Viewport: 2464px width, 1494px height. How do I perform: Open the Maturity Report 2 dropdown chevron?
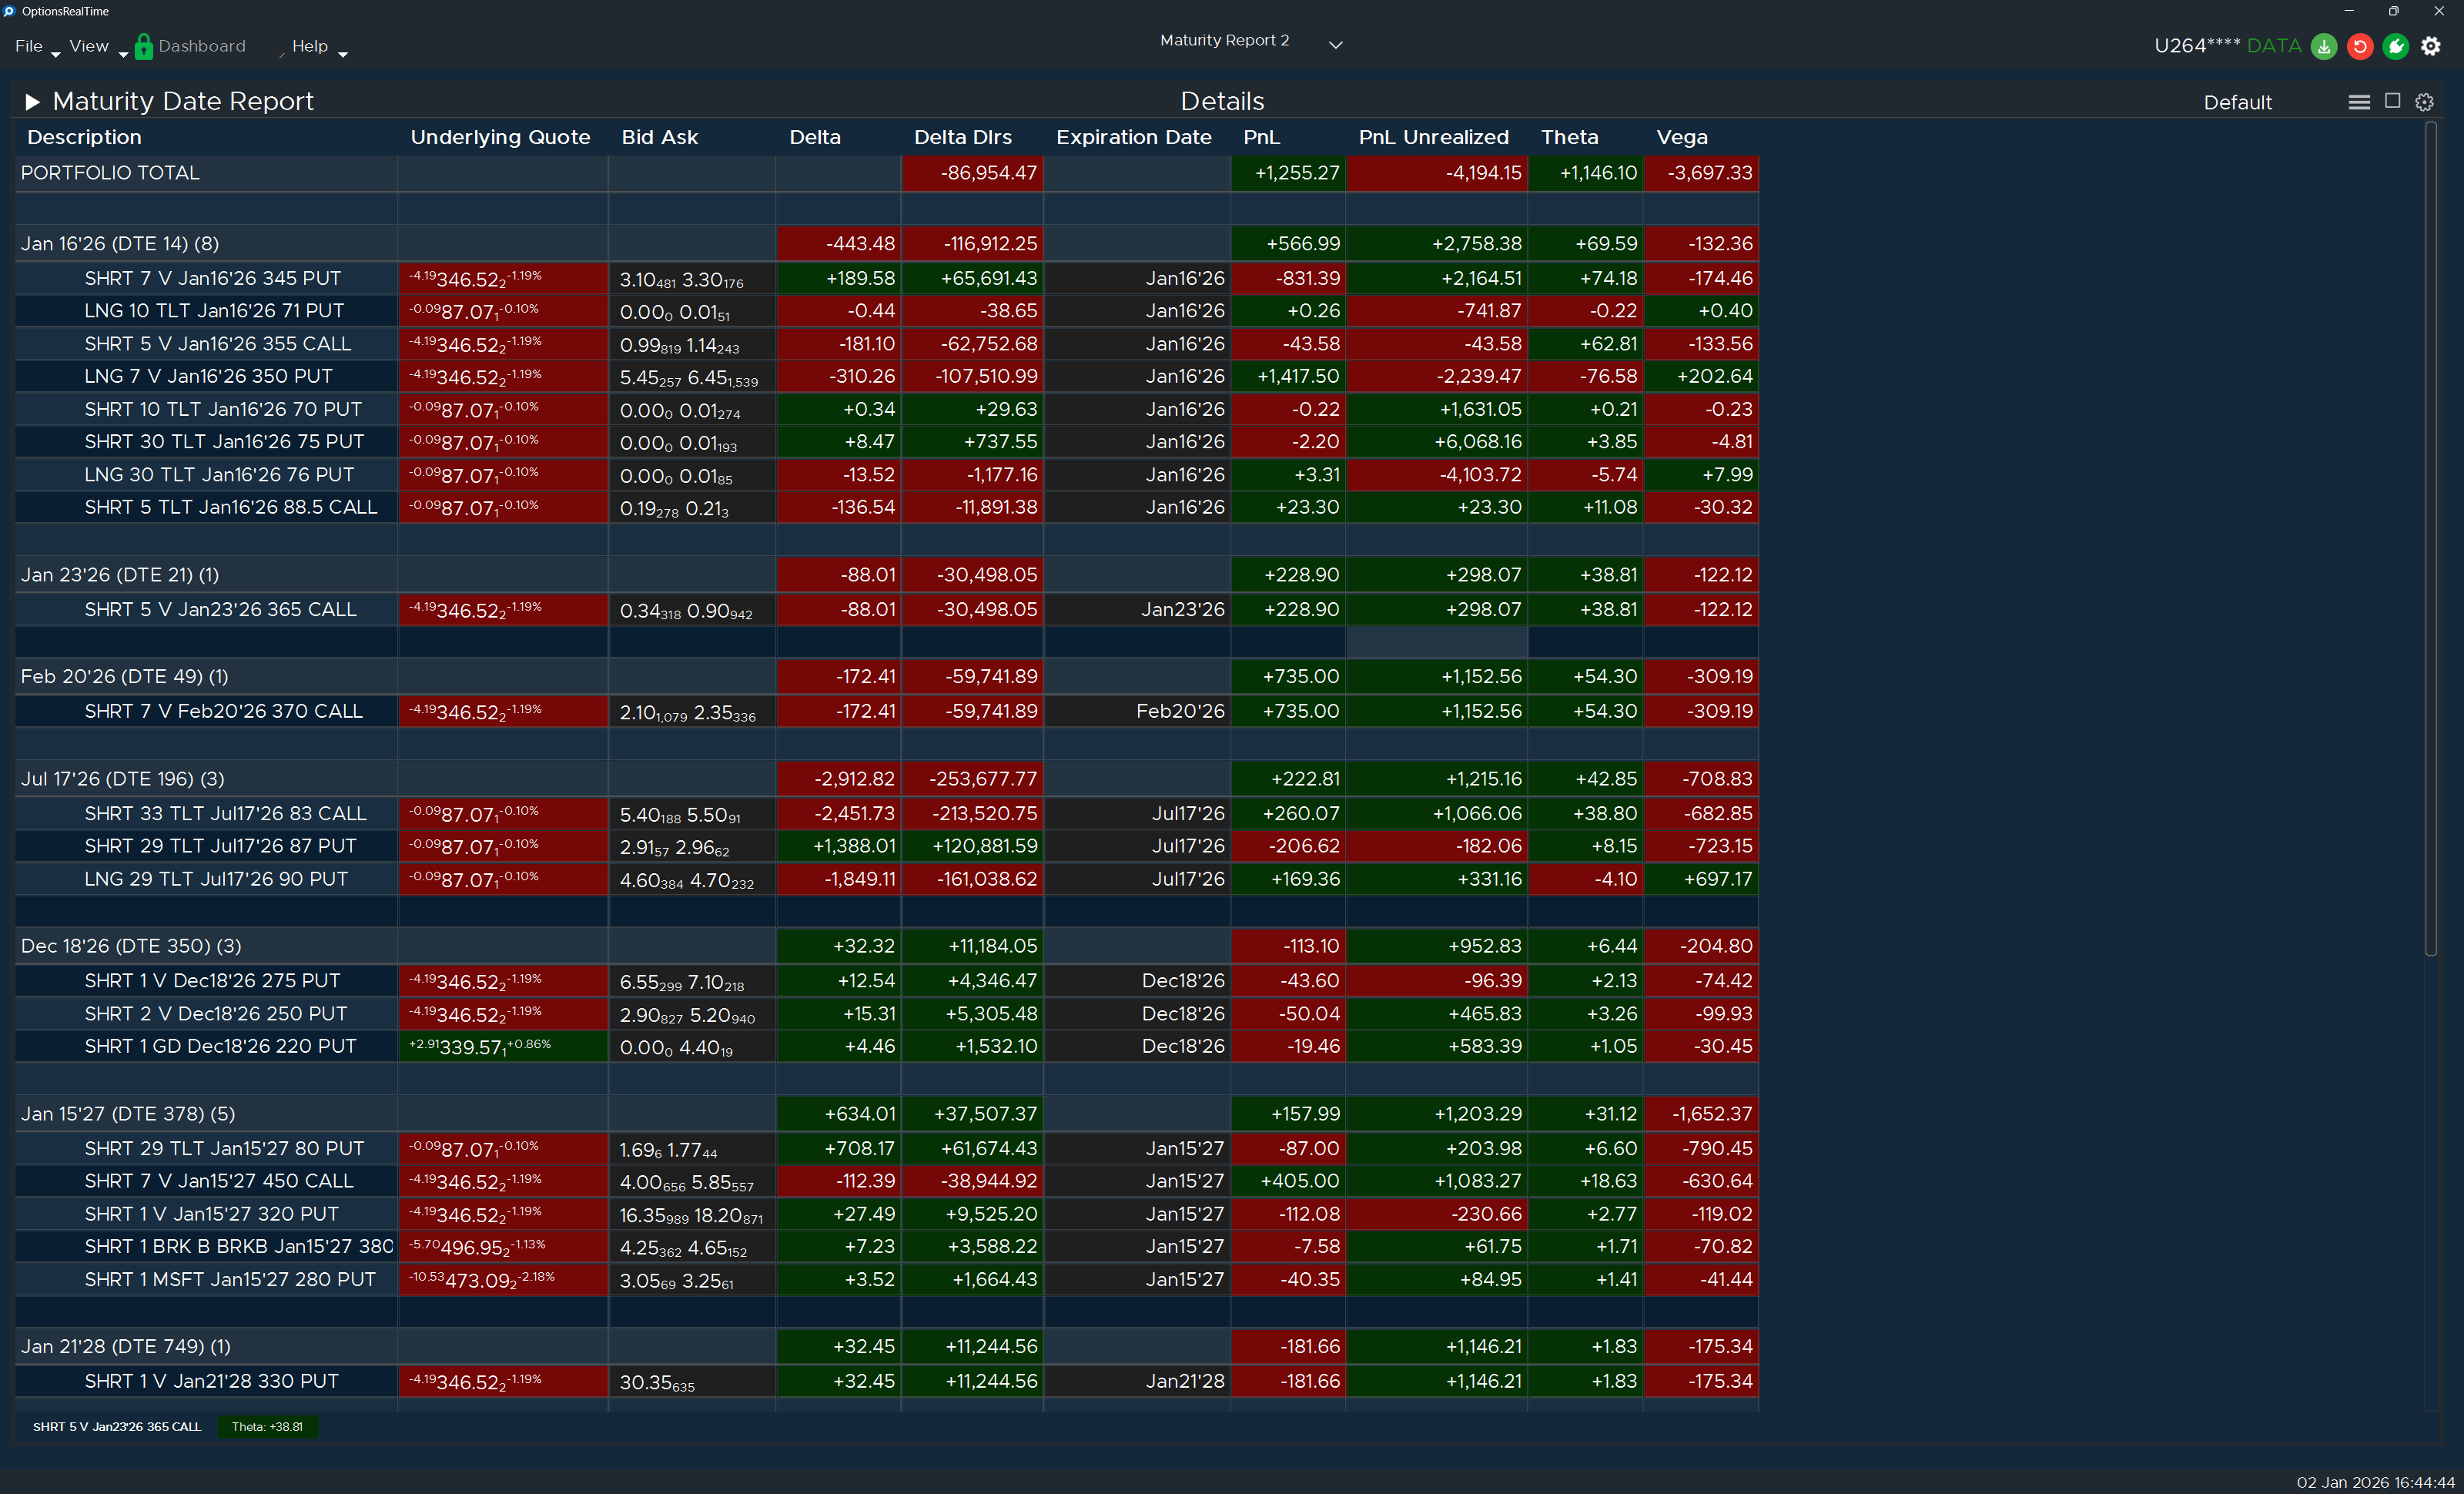pyautogui.click(x=1335, y=44)
